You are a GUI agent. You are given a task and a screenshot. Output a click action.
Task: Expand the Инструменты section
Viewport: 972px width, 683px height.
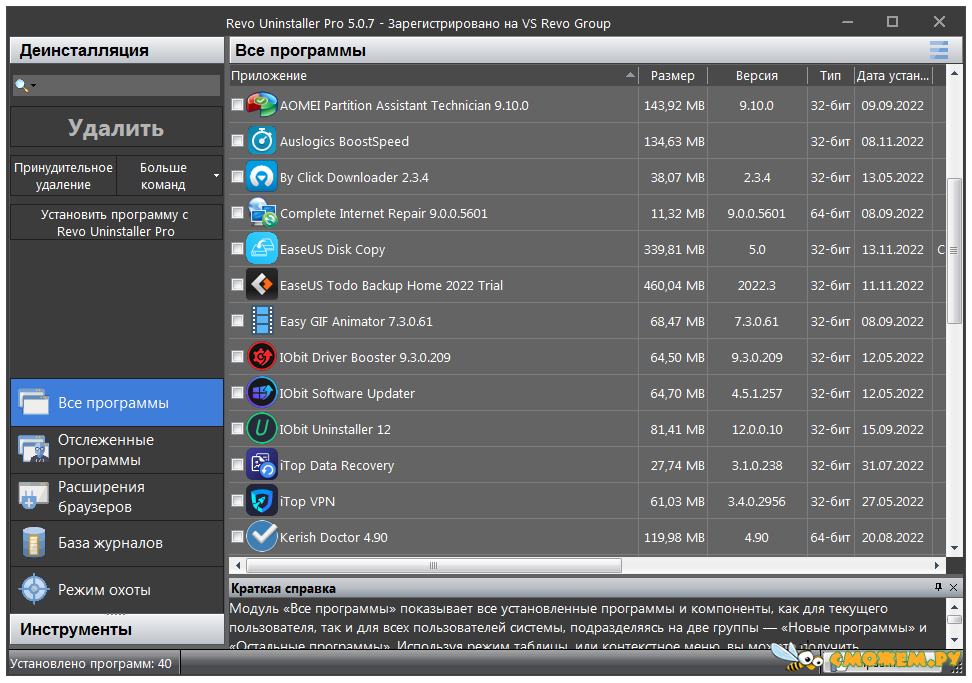pyautogui.click(x=117, y=629)
